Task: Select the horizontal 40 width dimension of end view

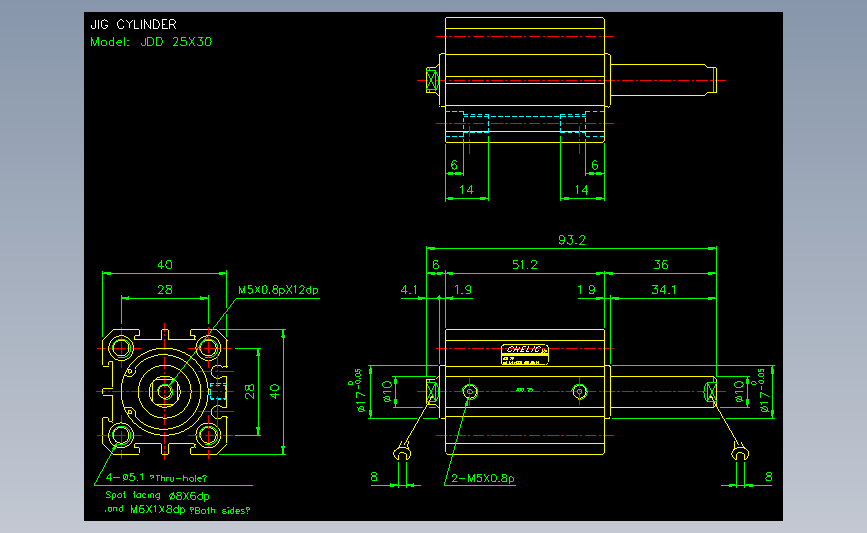Action: 165,265
